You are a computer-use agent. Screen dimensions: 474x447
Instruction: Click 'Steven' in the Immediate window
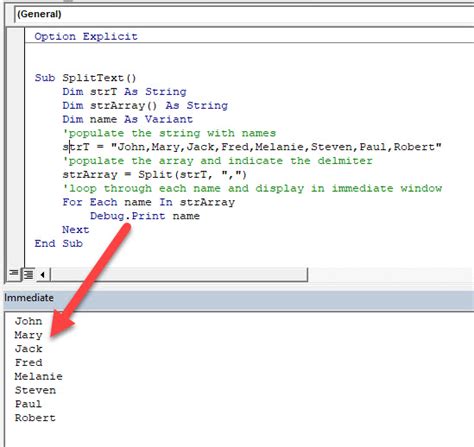(35, 390)
